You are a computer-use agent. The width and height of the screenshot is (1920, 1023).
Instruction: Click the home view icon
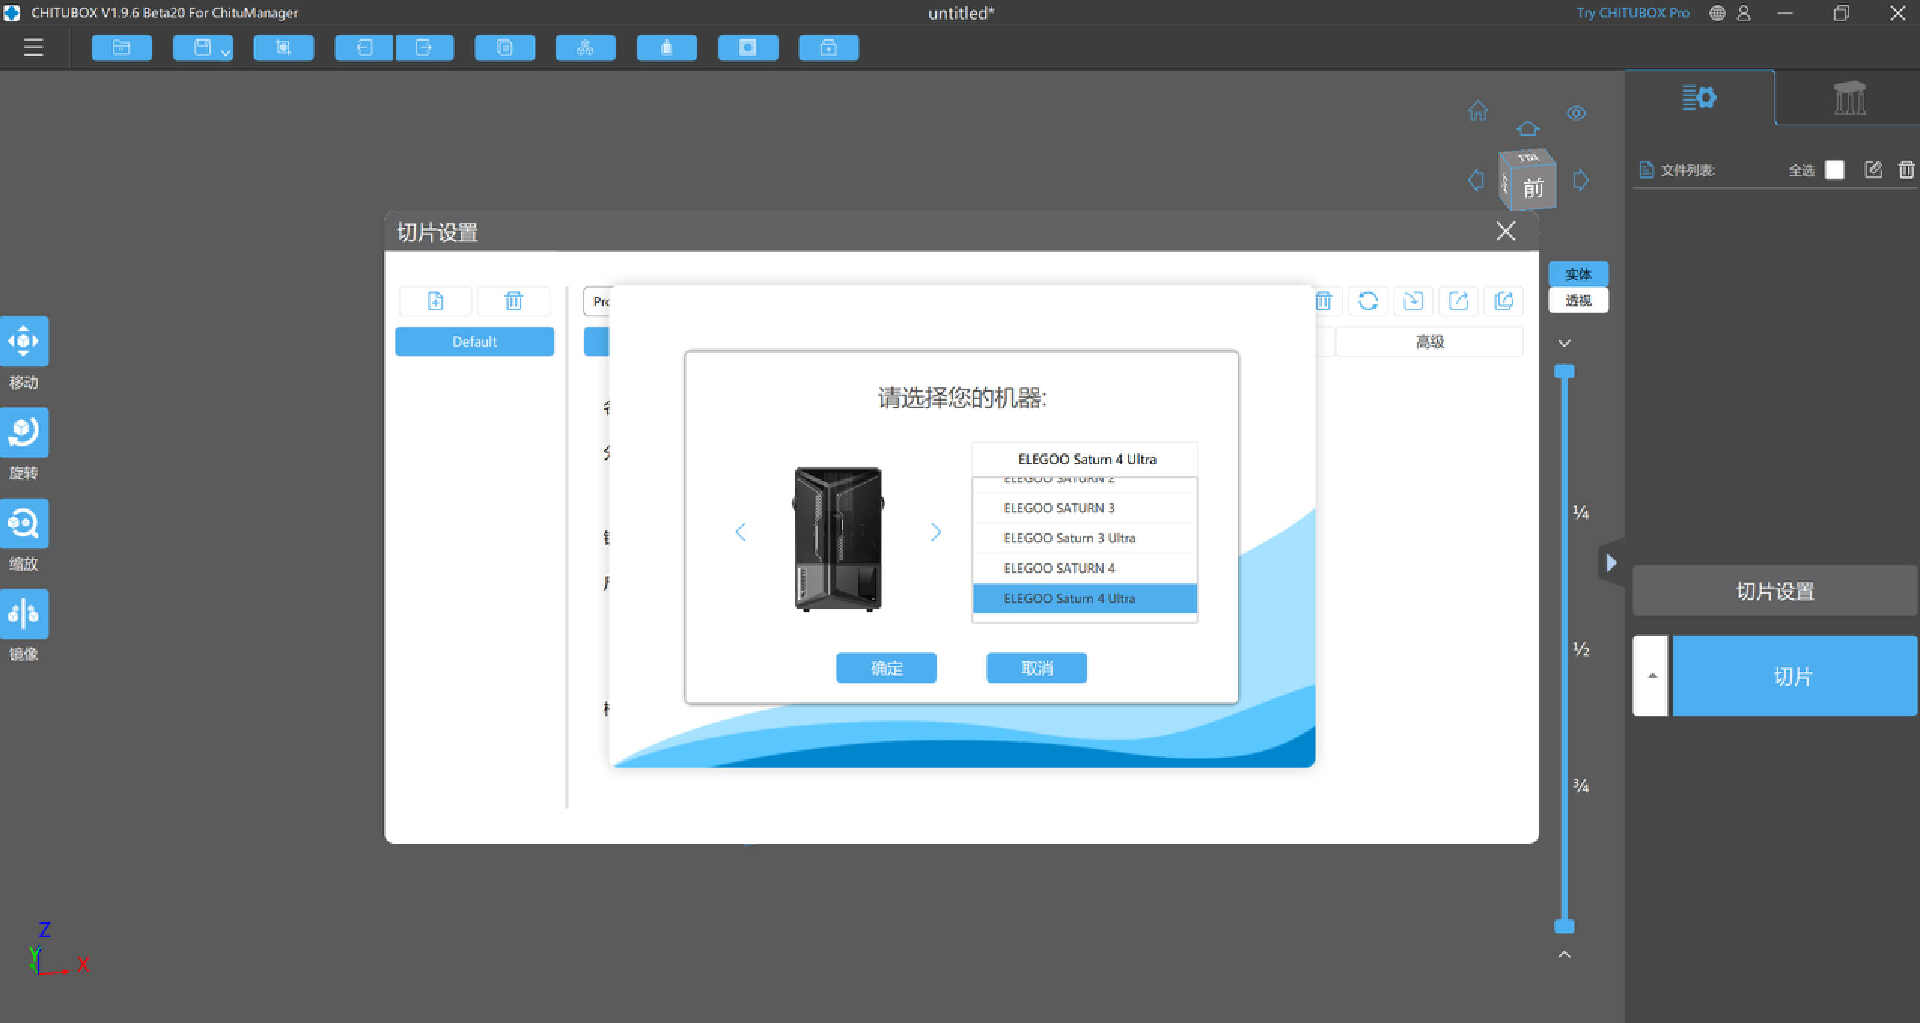tap(1478, 111)
